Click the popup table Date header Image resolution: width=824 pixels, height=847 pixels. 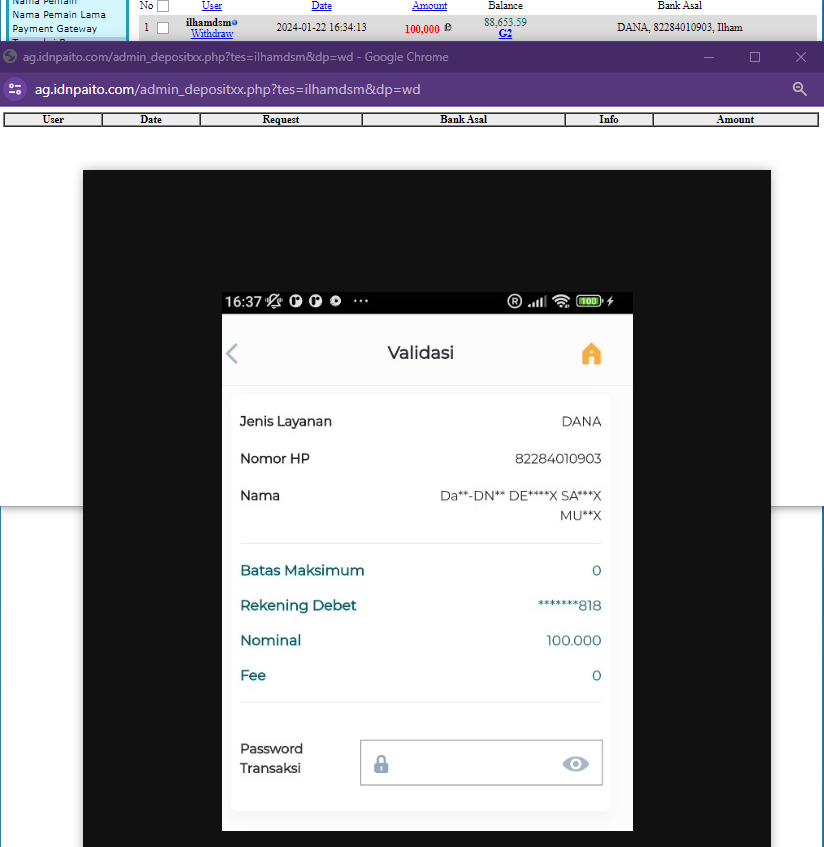point(151,119)
